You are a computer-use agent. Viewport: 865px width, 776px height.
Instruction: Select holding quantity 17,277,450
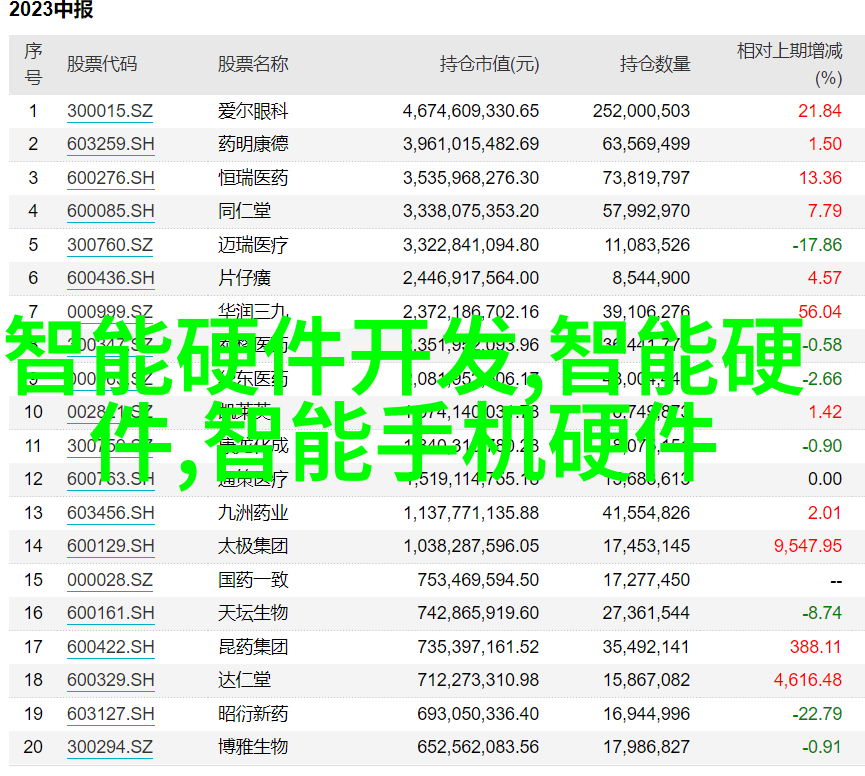pos(646,580)
